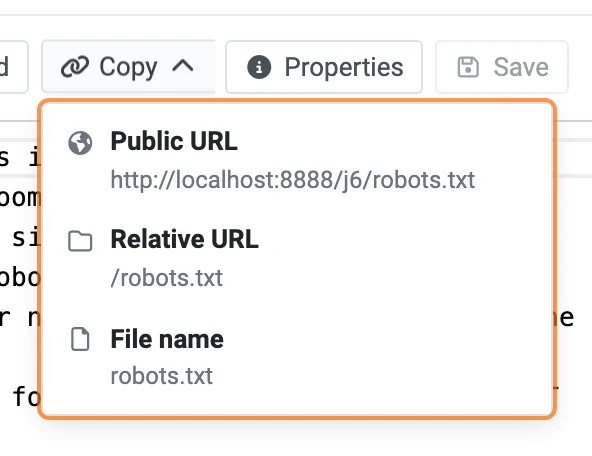This screenshot has width=592, height=456.
Task: Click the folder icon beside Relative URL
Action: click(80, 241)
